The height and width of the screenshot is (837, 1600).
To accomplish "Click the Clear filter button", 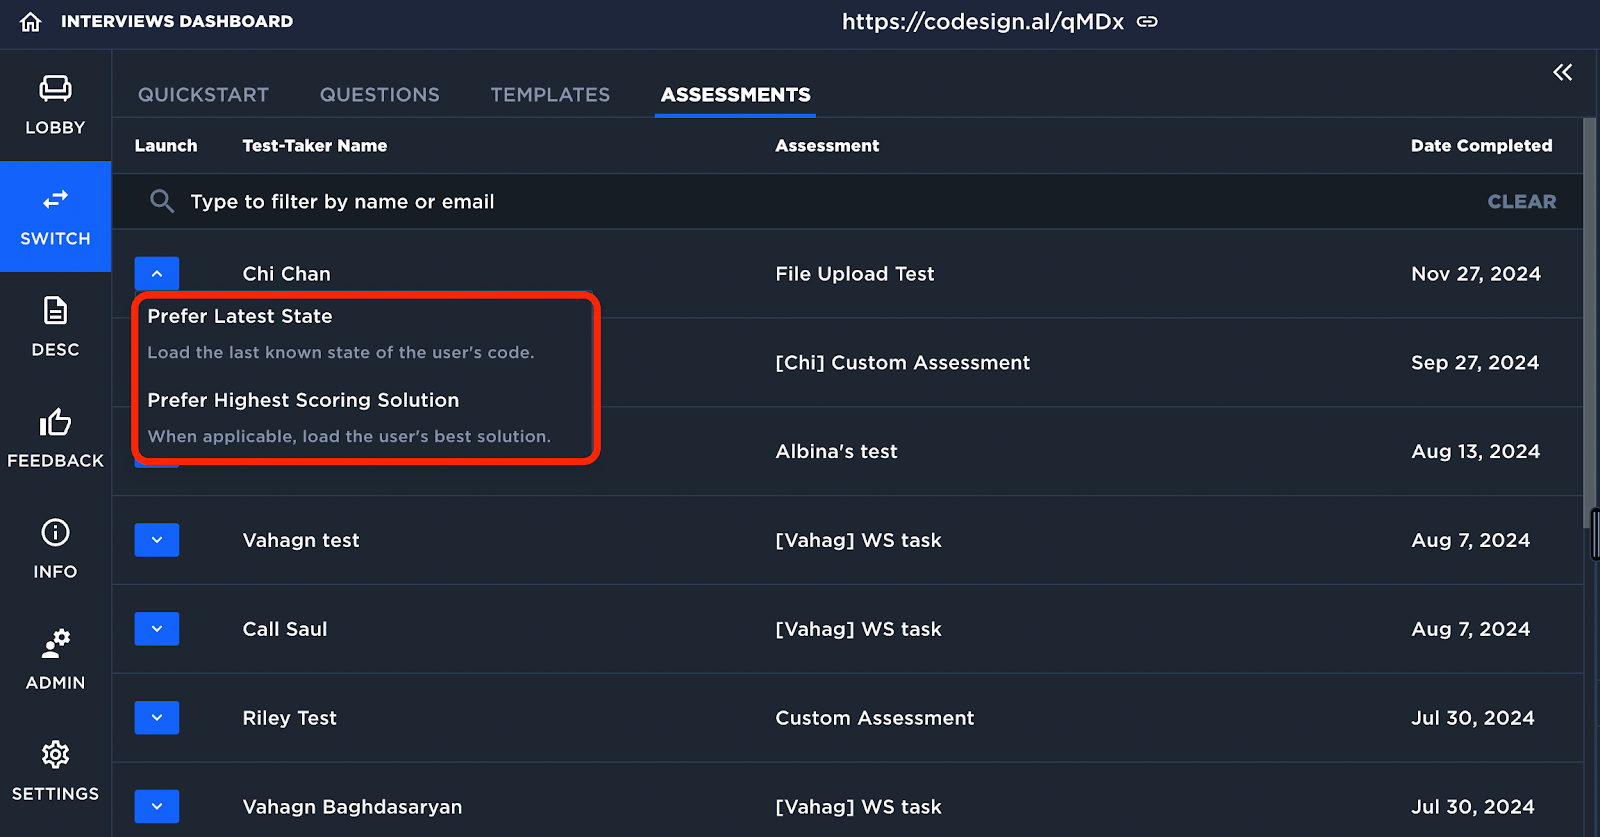I will pos(1521,201).
